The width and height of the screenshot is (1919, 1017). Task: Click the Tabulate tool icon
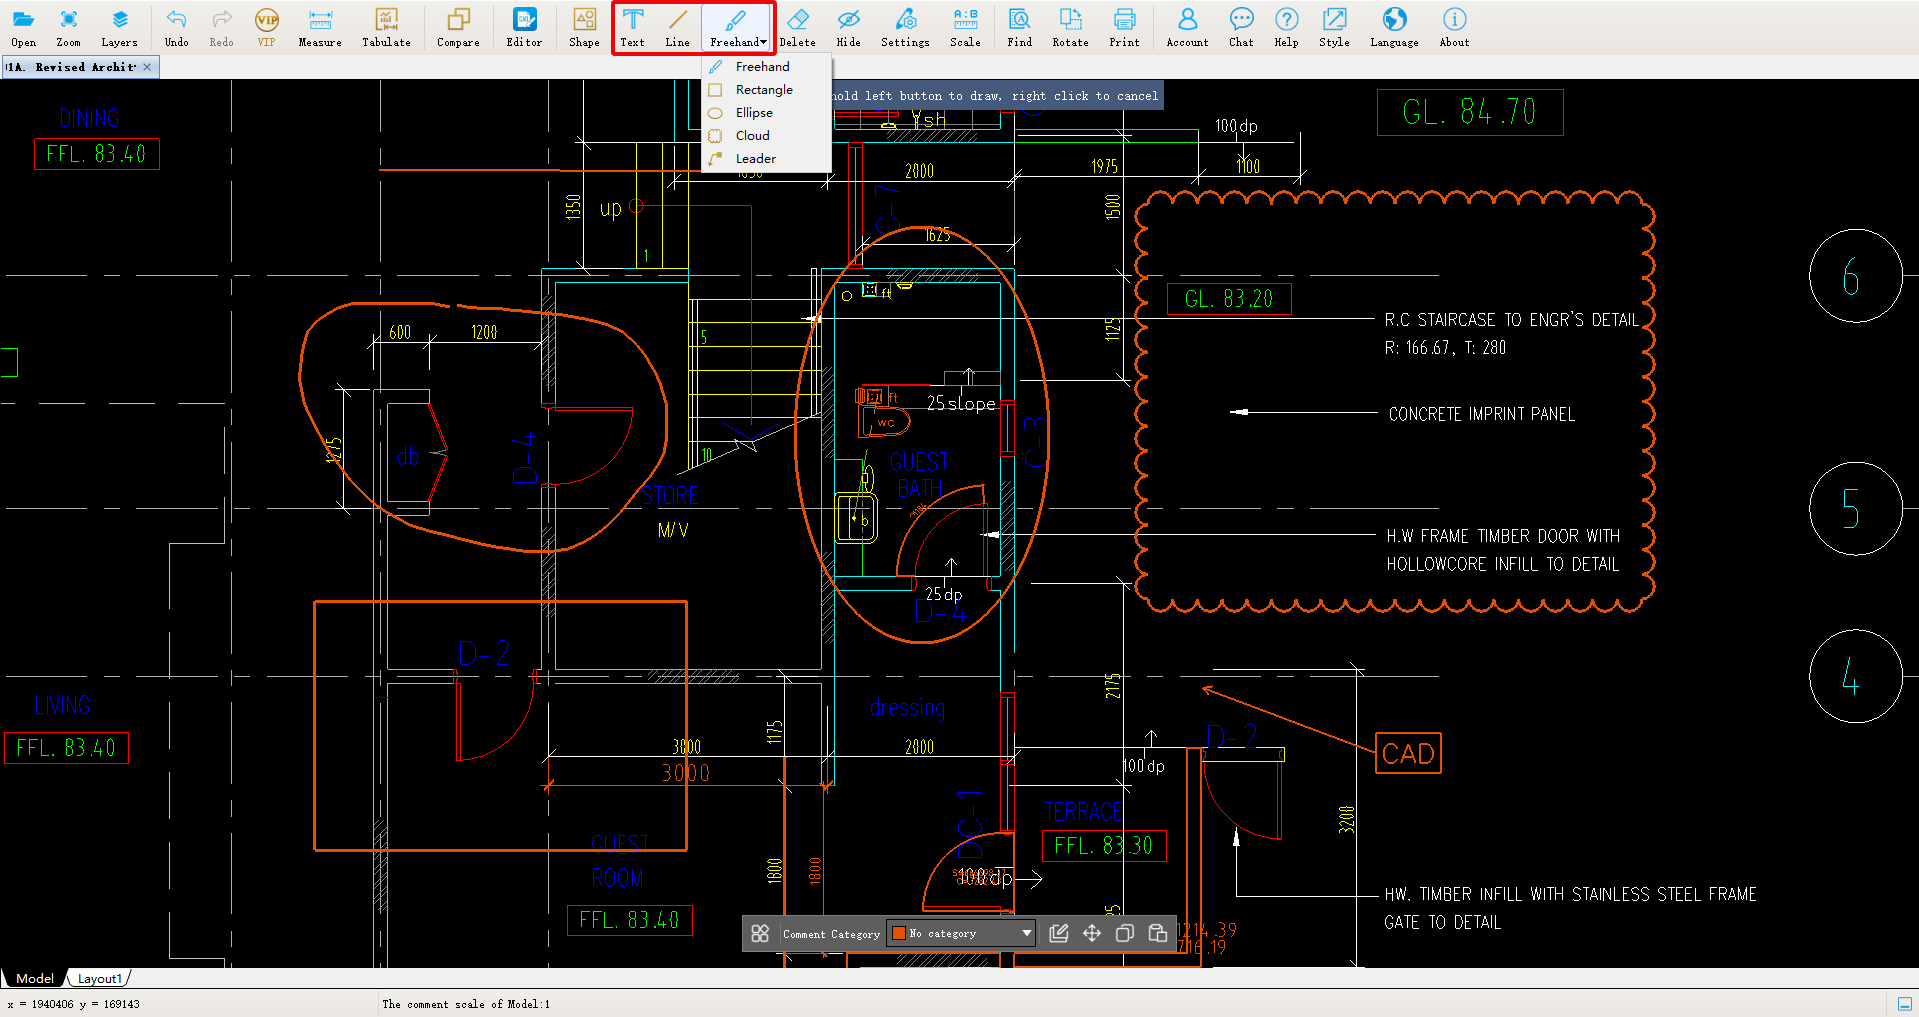(x=386, y=27)
